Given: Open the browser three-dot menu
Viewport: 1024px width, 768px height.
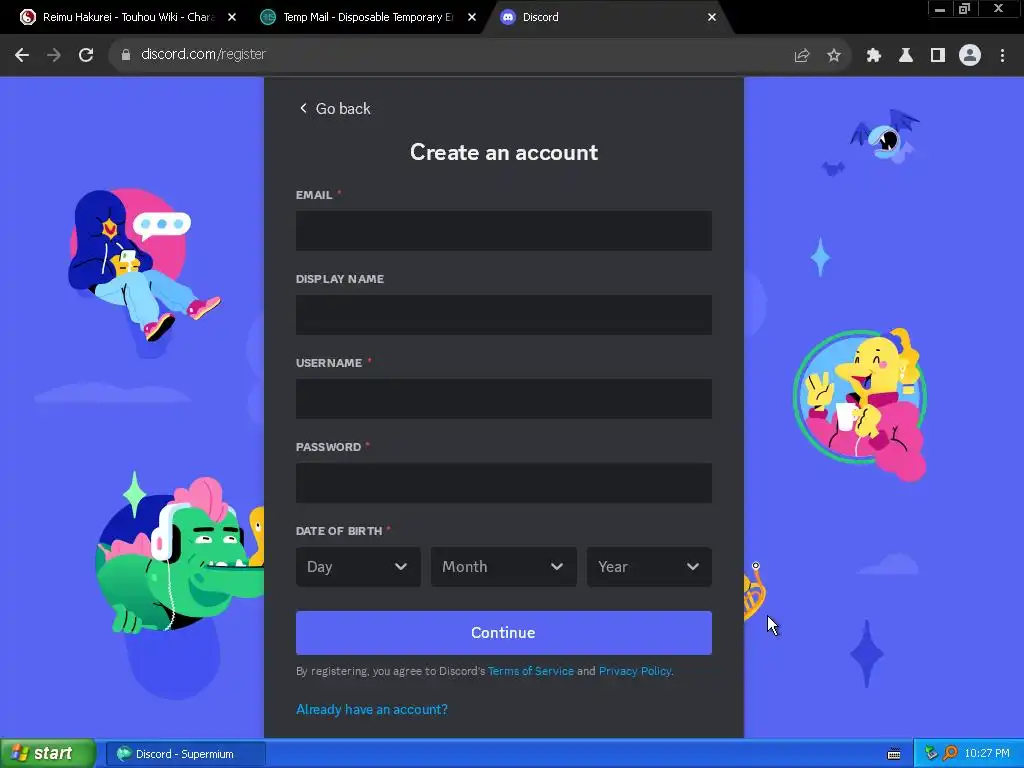Looking at the screenshot, I should (1002, 56).
